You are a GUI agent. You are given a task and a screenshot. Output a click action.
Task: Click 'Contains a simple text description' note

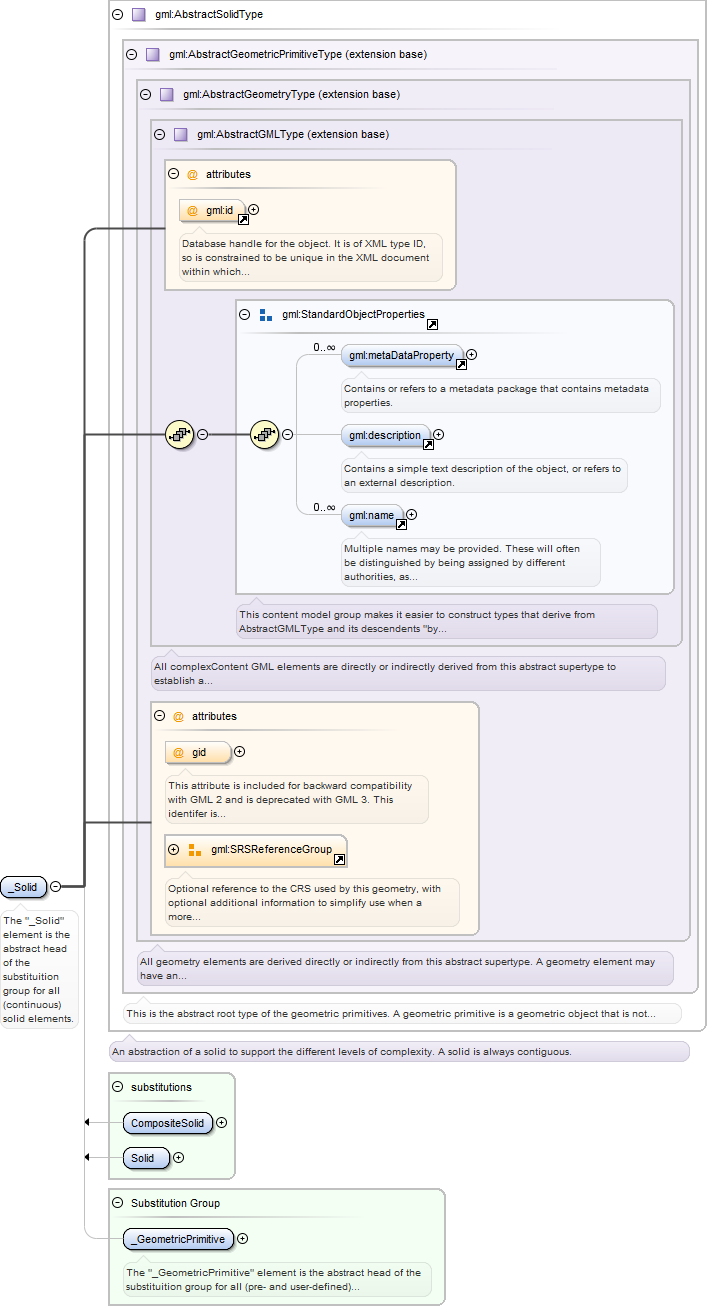point(483,475)
